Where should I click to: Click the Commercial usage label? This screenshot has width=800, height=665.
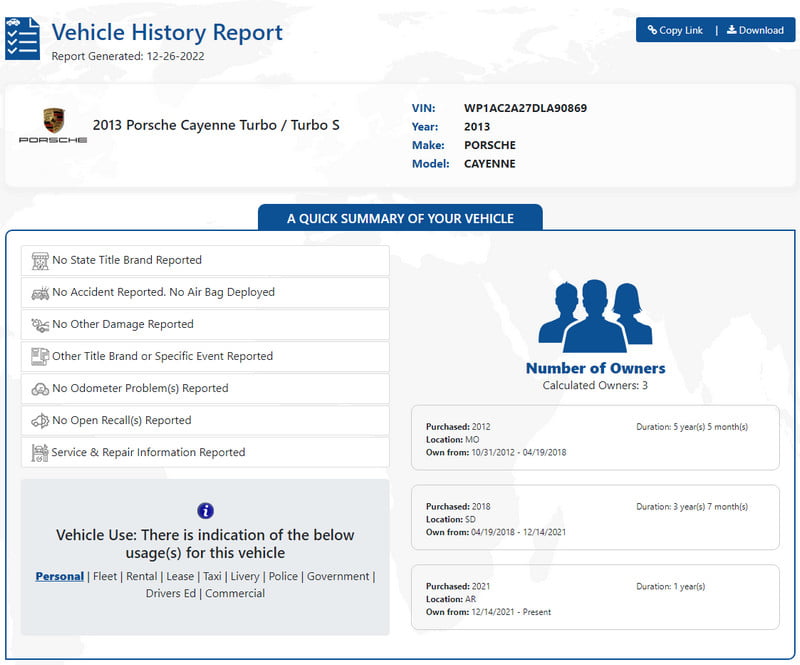tap(235, 594)
